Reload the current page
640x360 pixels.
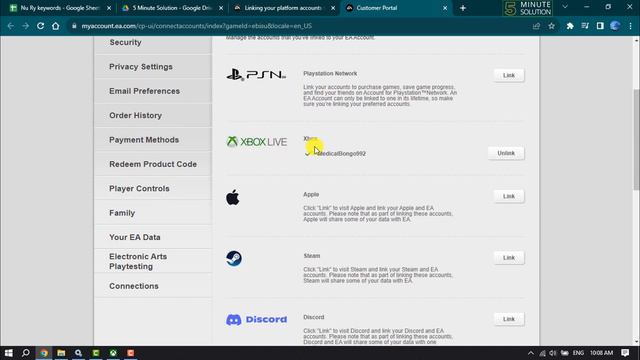[40, 26]
